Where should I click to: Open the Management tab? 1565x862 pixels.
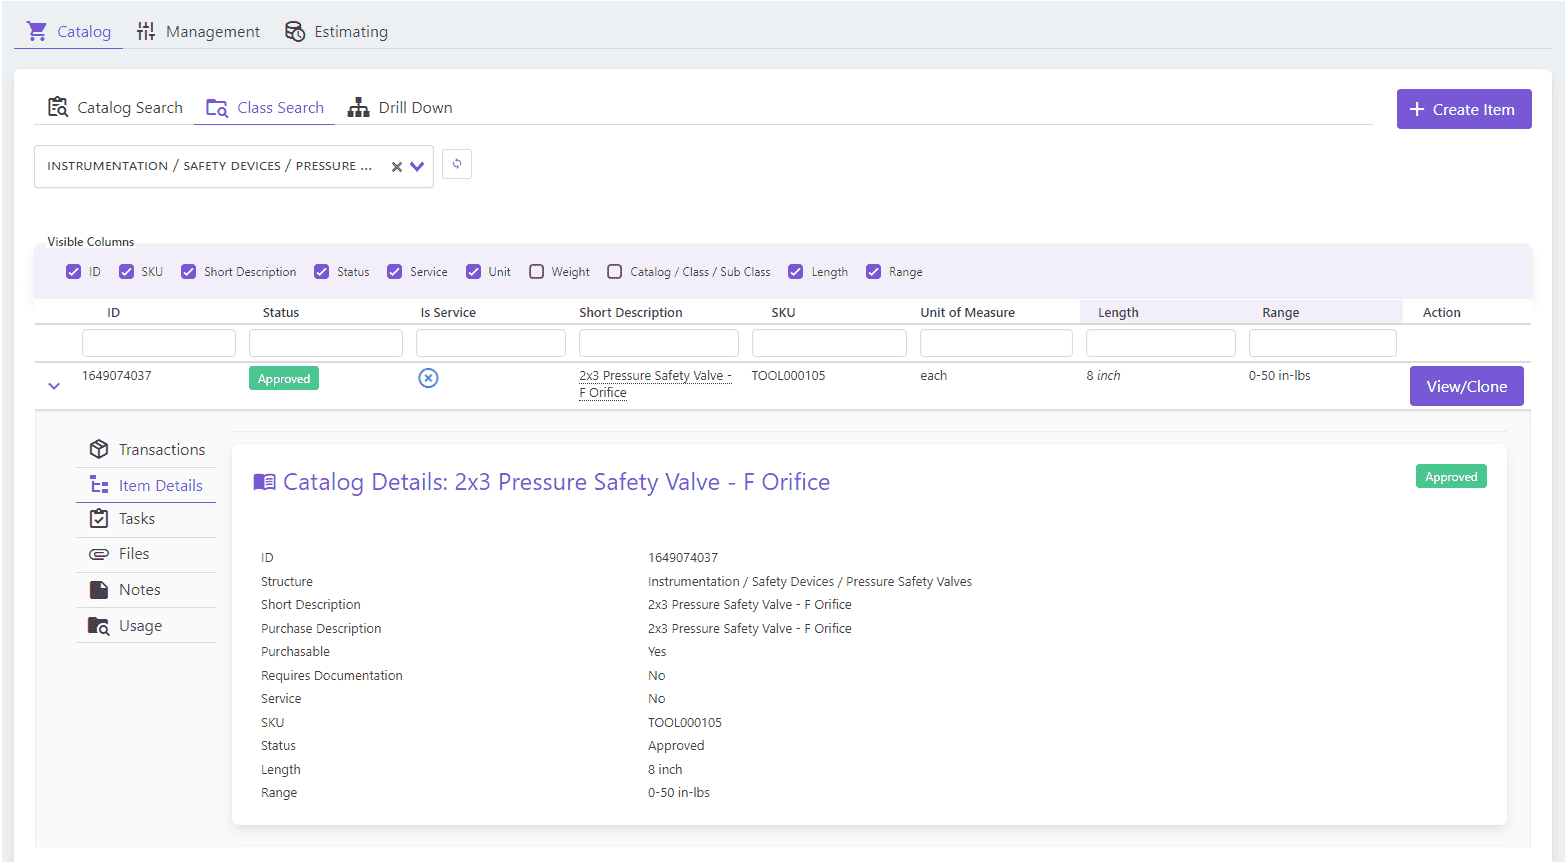tap(198, 31)
